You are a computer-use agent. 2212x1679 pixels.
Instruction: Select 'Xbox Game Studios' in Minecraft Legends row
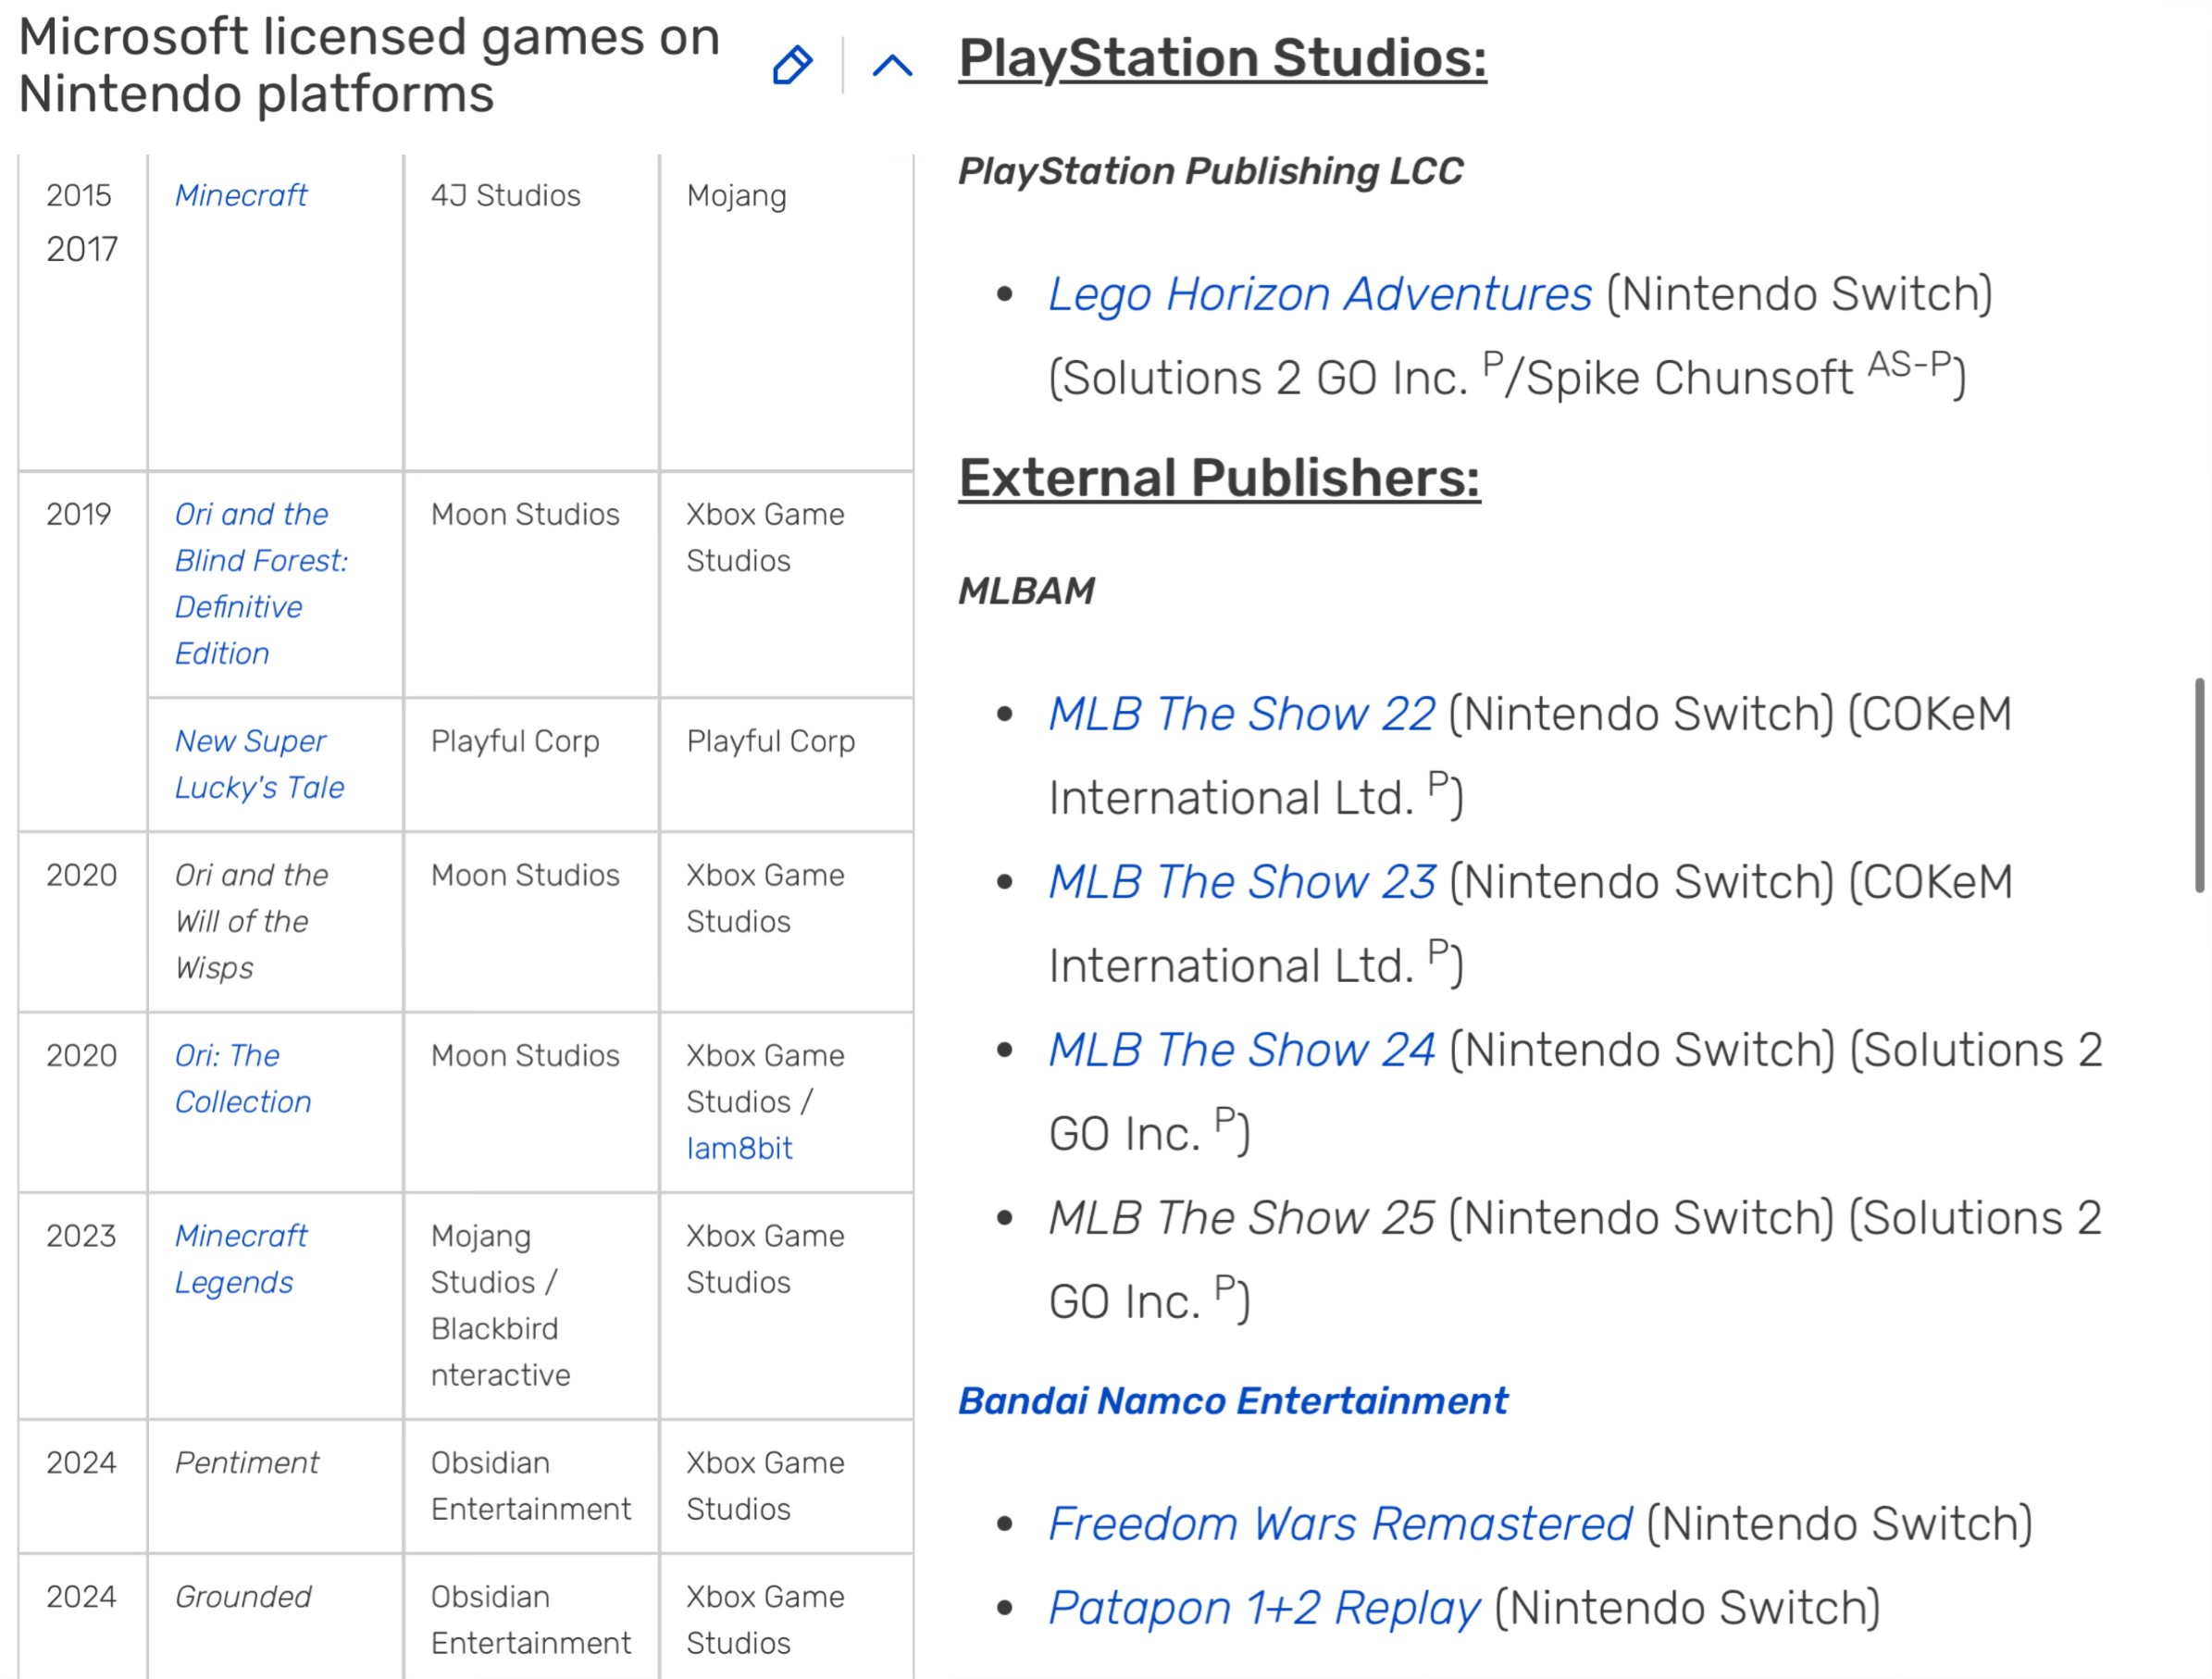[765, 1259]
